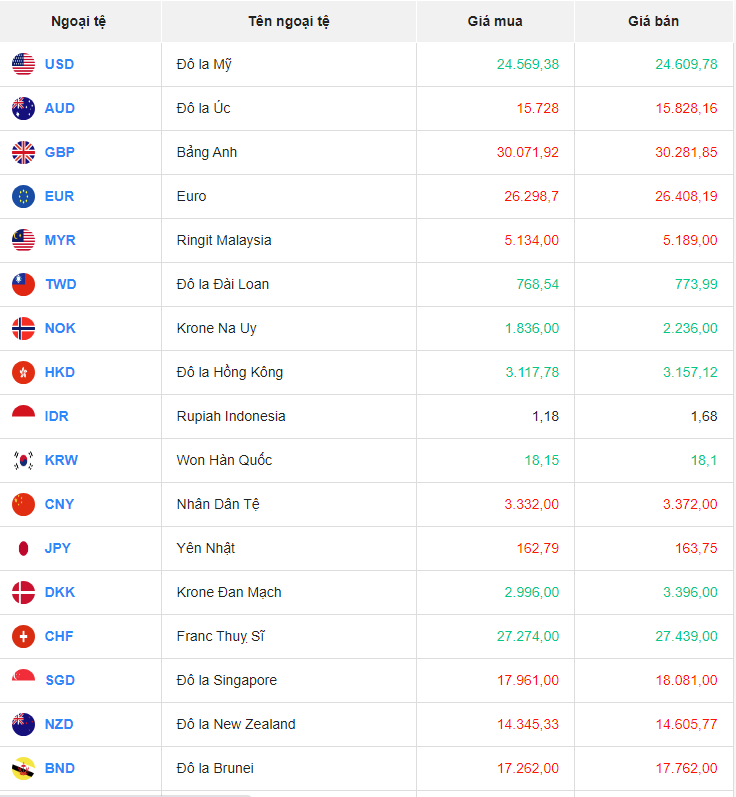
Task: Open the SGD currency link
Action: point(60,680)
